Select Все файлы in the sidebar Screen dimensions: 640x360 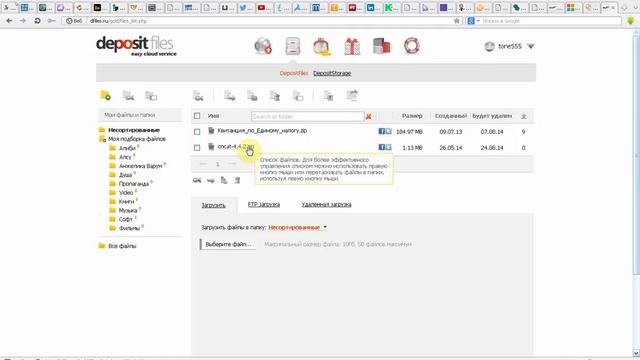(122, 246)
